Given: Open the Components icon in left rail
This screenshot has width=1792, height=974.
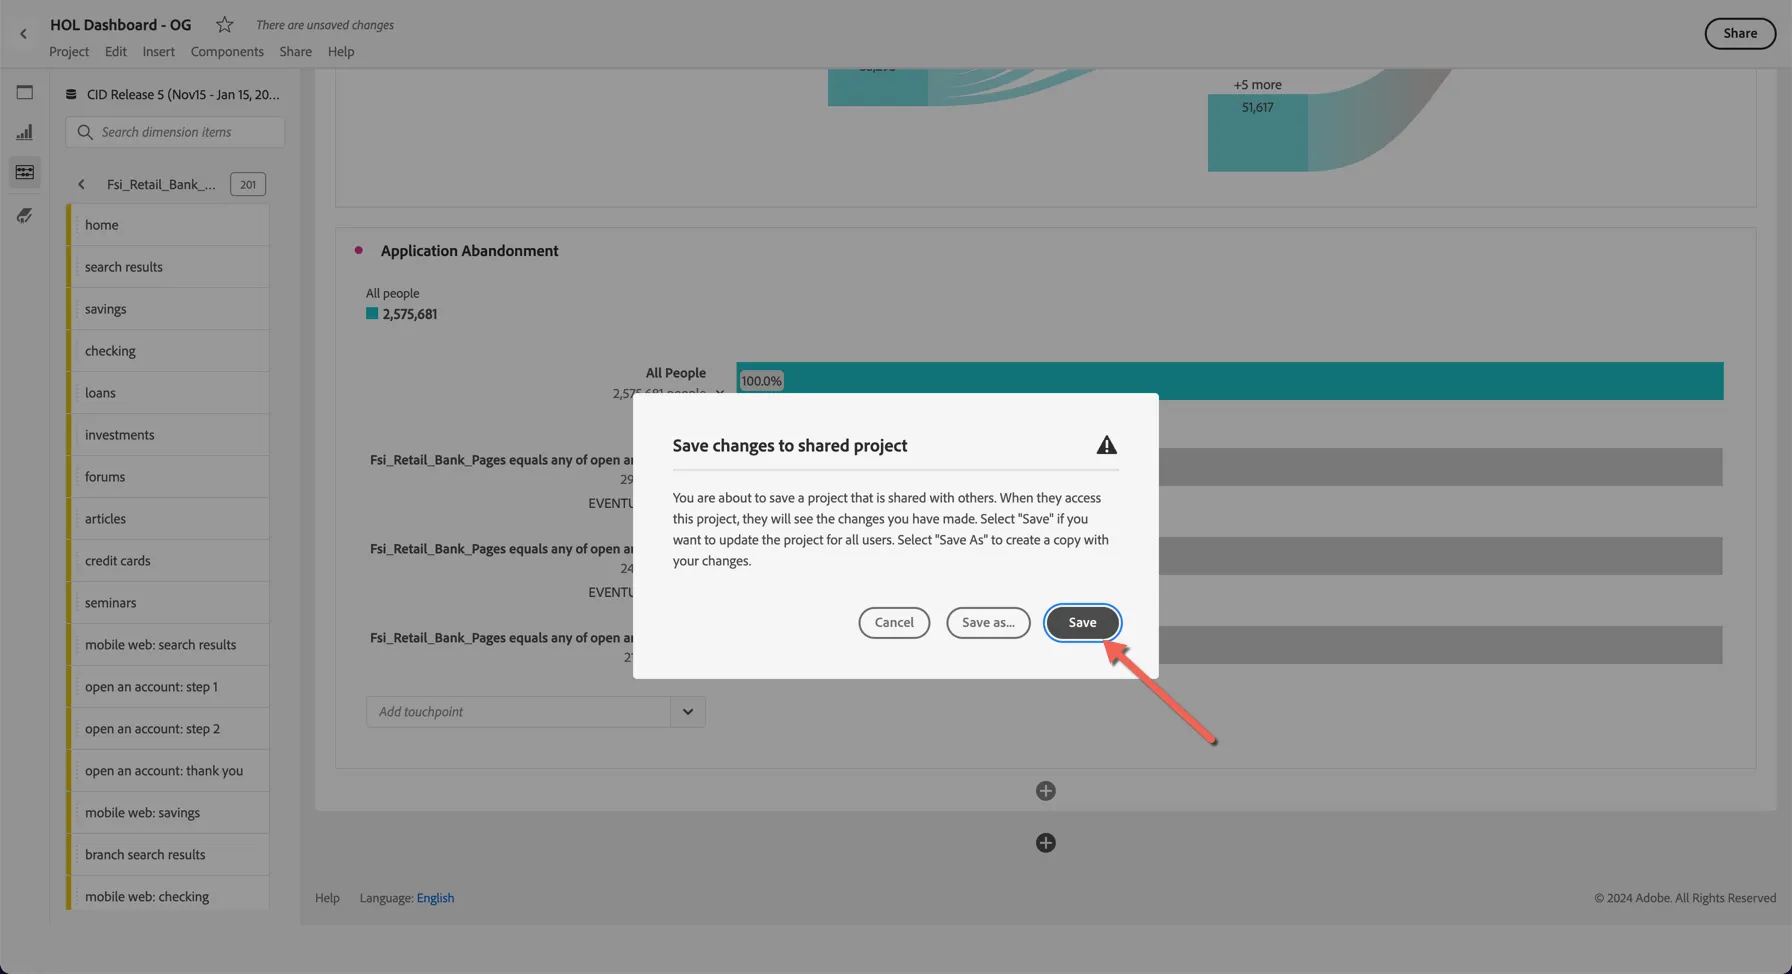Looking at the screenshot, I should (25, 172).
